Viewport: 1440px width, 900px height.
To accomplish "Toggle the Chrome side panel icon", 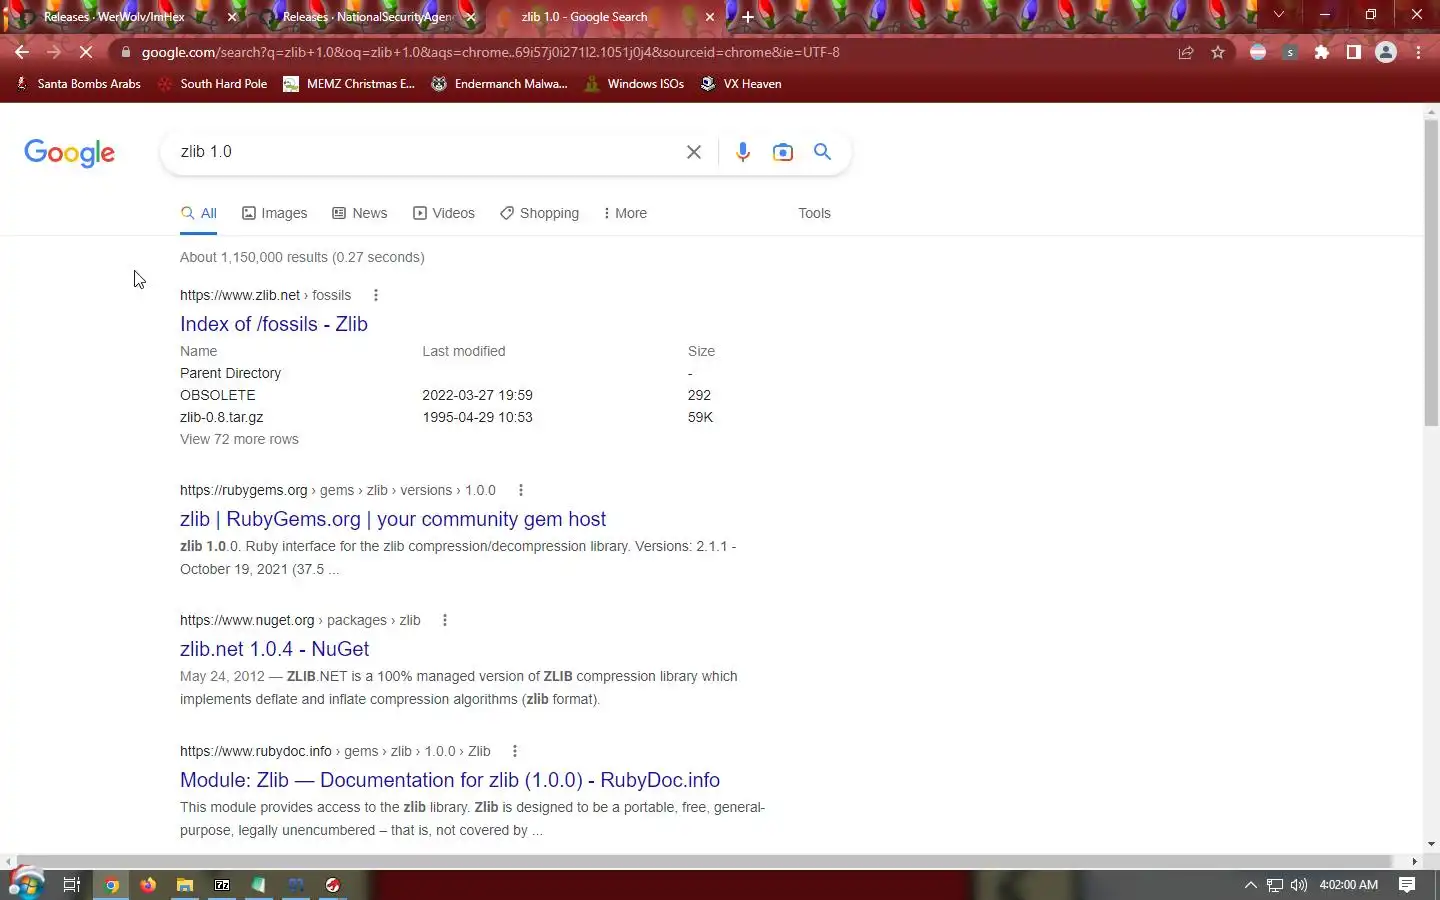I will click(1354, 52).
